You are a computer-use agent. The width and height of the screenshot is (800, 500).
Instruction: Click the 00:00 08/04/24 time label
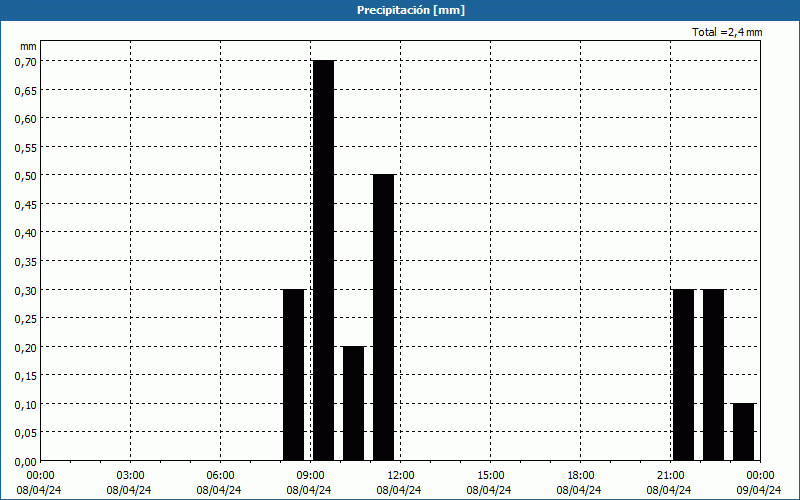pyautogui.click(x=39, y=483)
